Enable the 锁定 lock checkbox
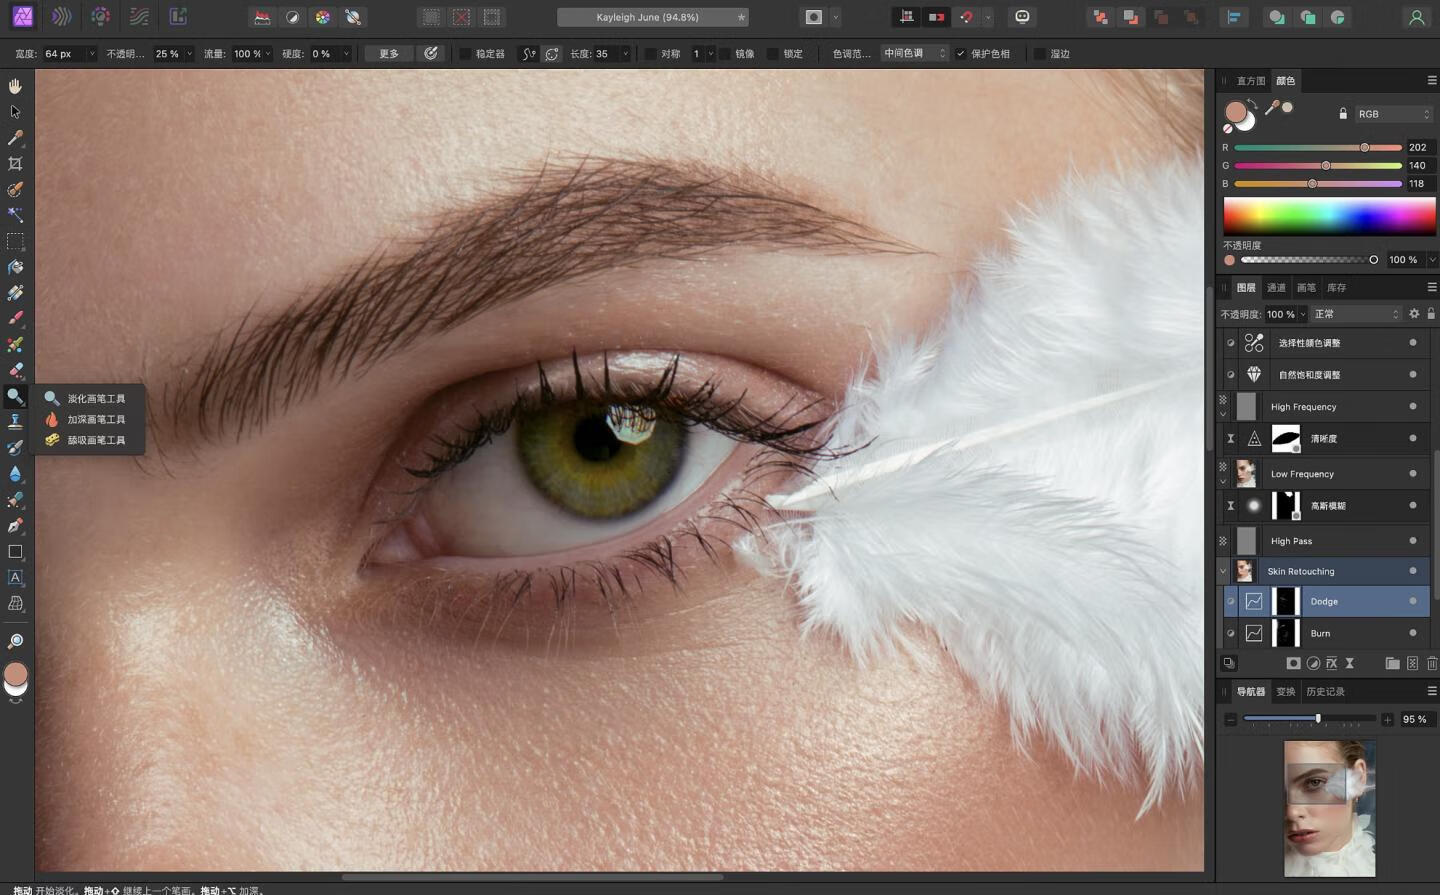 pyautogui.click(x=773, y=54)
